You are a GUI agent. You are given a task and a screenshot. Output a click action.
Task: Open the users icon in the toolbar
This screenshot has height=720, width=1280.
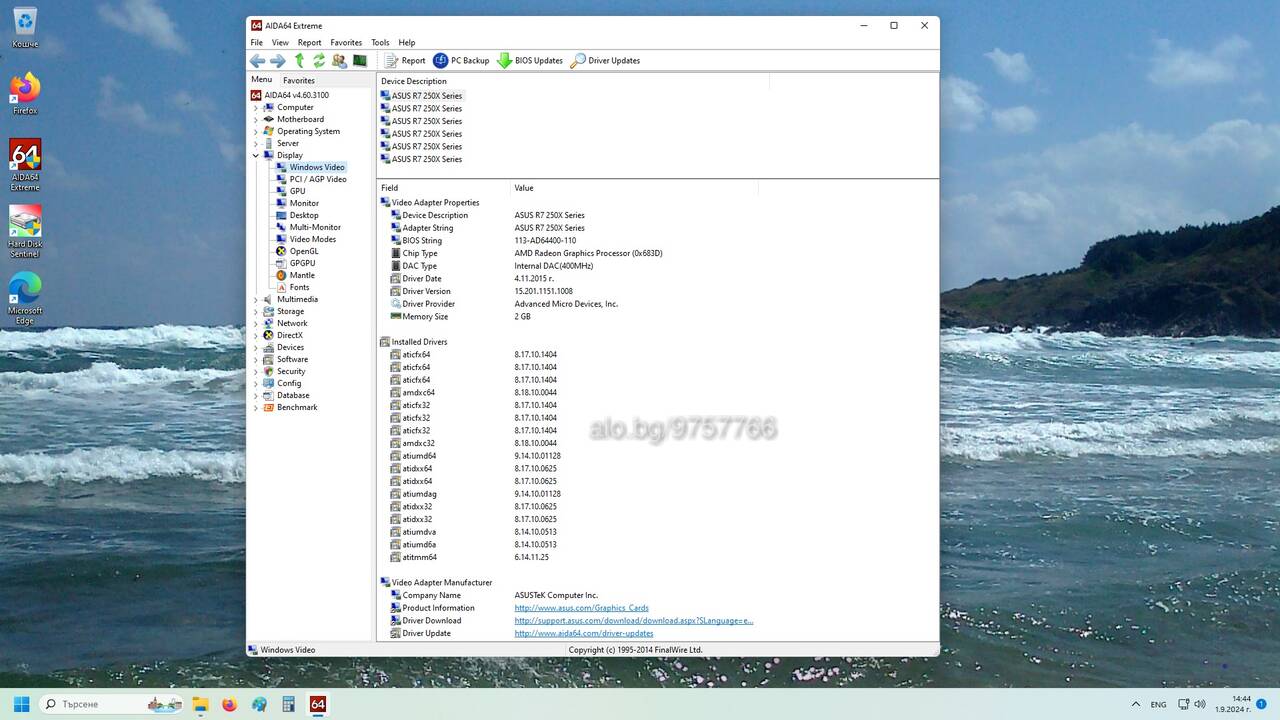pos(339,61)
